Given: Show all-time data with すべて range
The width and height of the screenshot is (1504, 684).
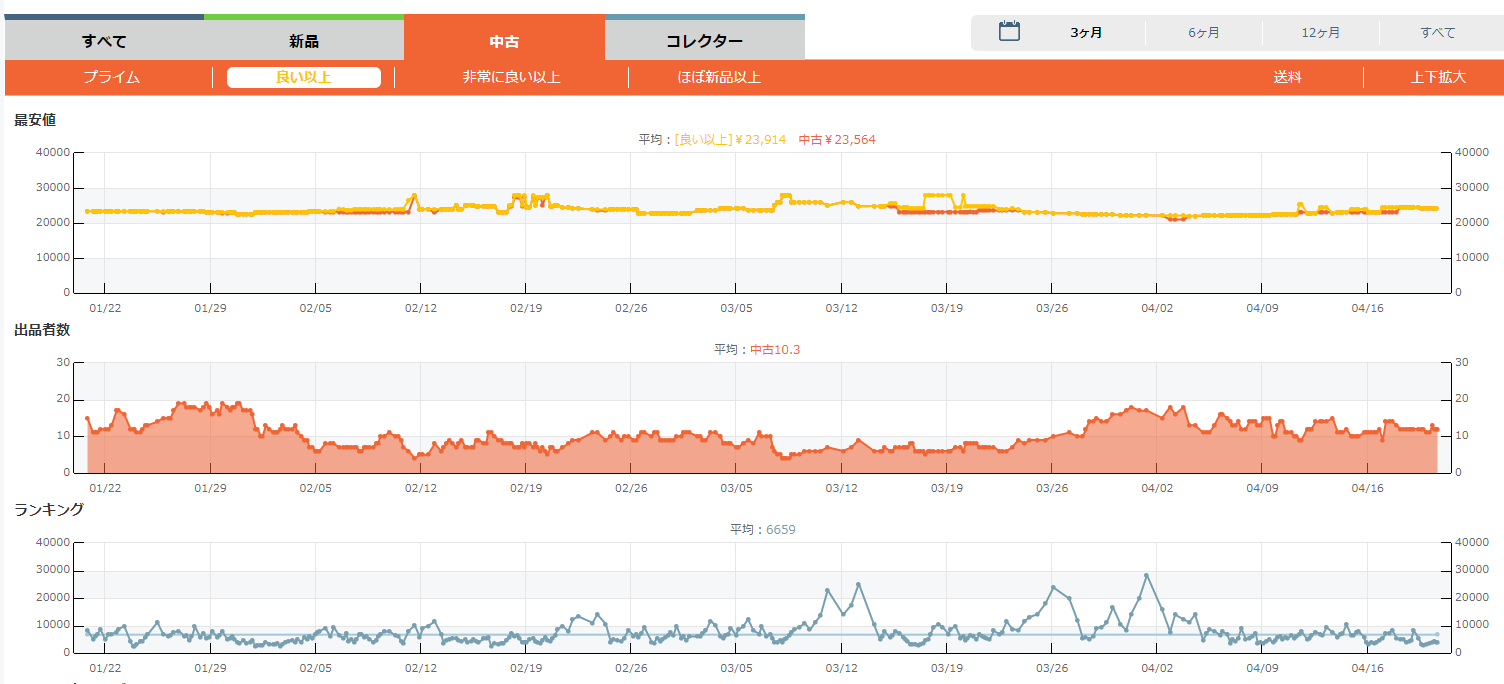Looking at the screenshot, I should point(1438,33).
